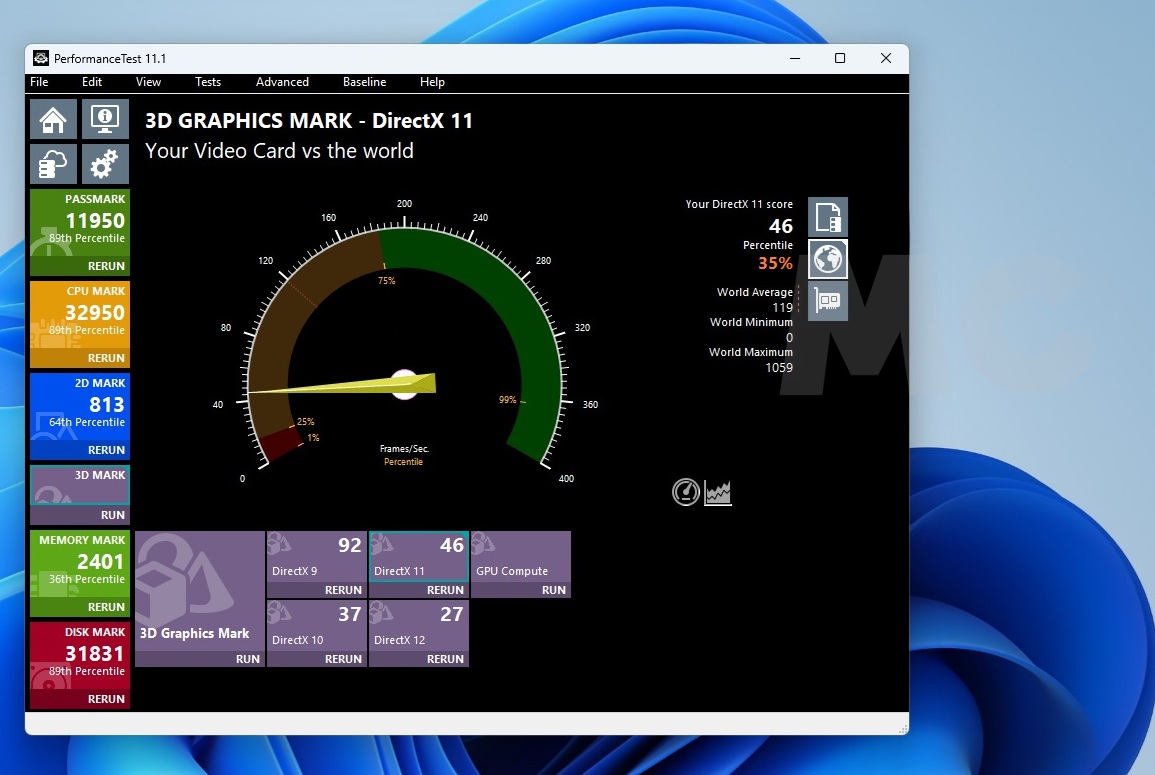Open the Edit menu

click(92, 82)
